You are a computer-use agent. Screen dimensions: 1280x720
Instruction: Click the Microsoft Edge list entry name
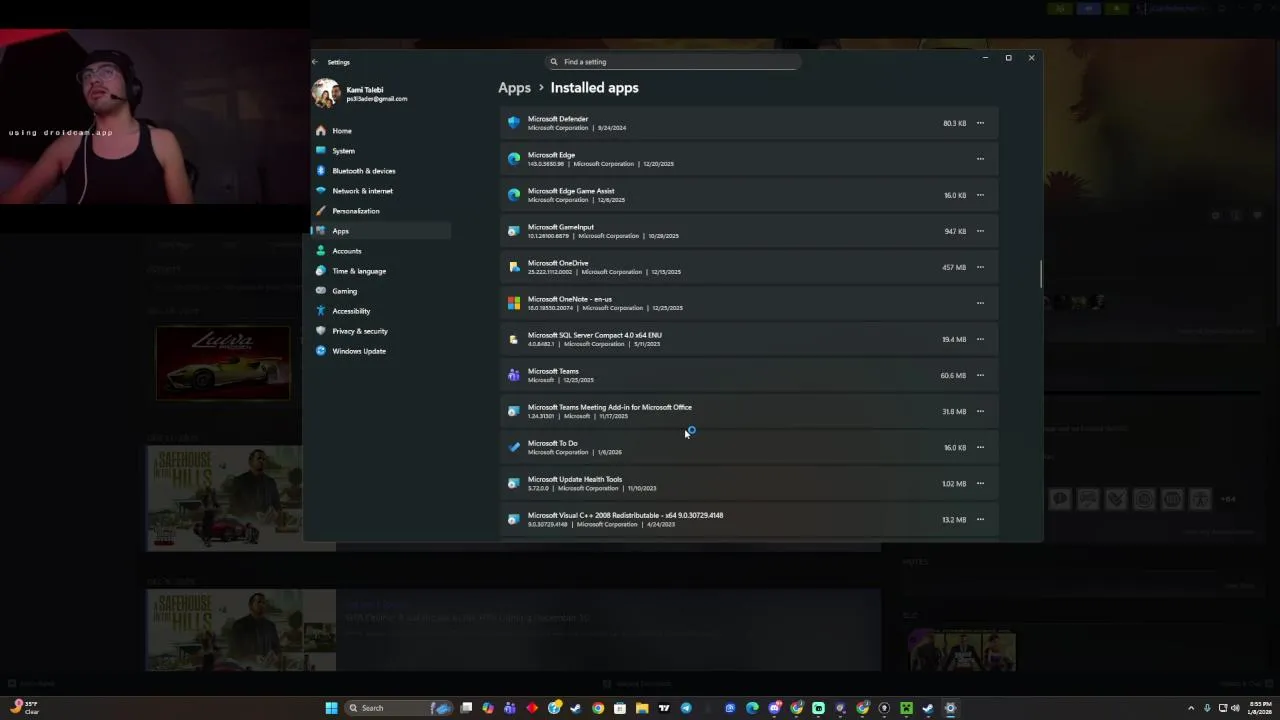(551, 155)
